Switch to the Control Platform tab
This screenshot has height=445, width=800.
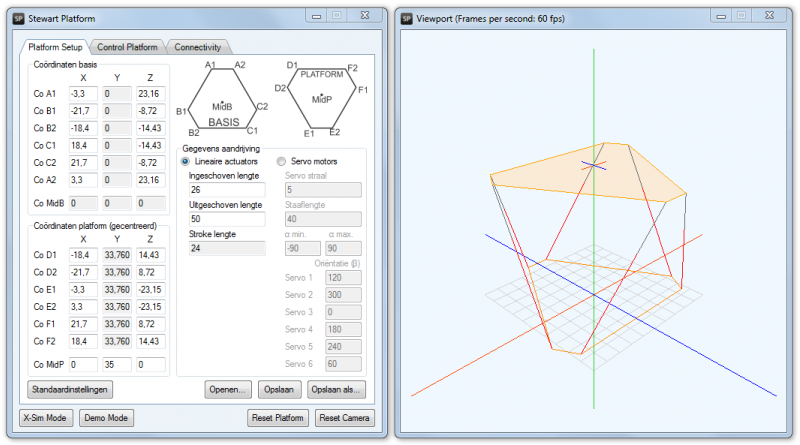point(128,47)
